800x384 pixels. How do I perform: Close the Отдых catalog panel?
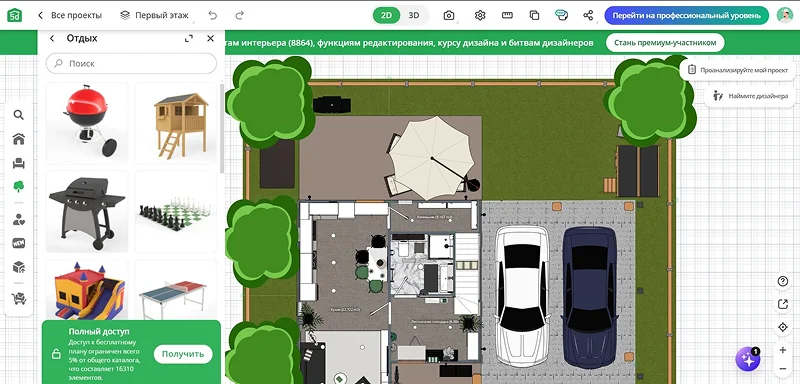tap(210, 38)
